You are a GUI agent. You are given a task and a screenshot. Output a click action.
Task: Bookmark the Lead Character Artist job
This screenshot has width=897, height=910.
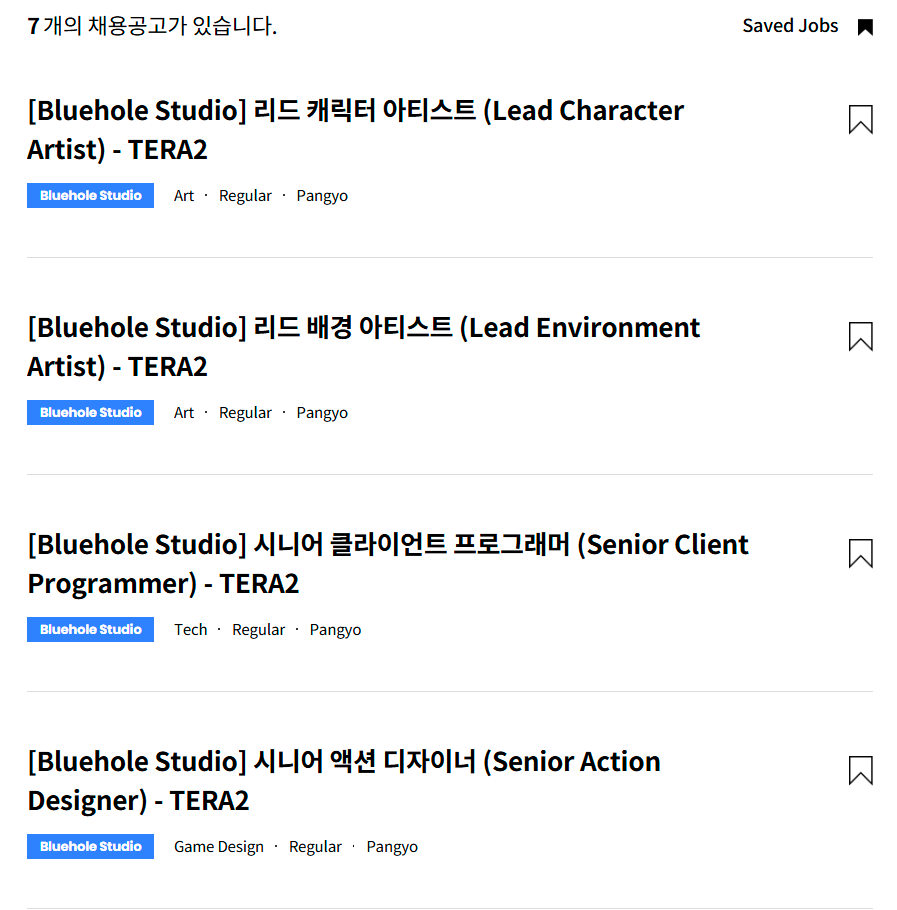tap(860, 119)
